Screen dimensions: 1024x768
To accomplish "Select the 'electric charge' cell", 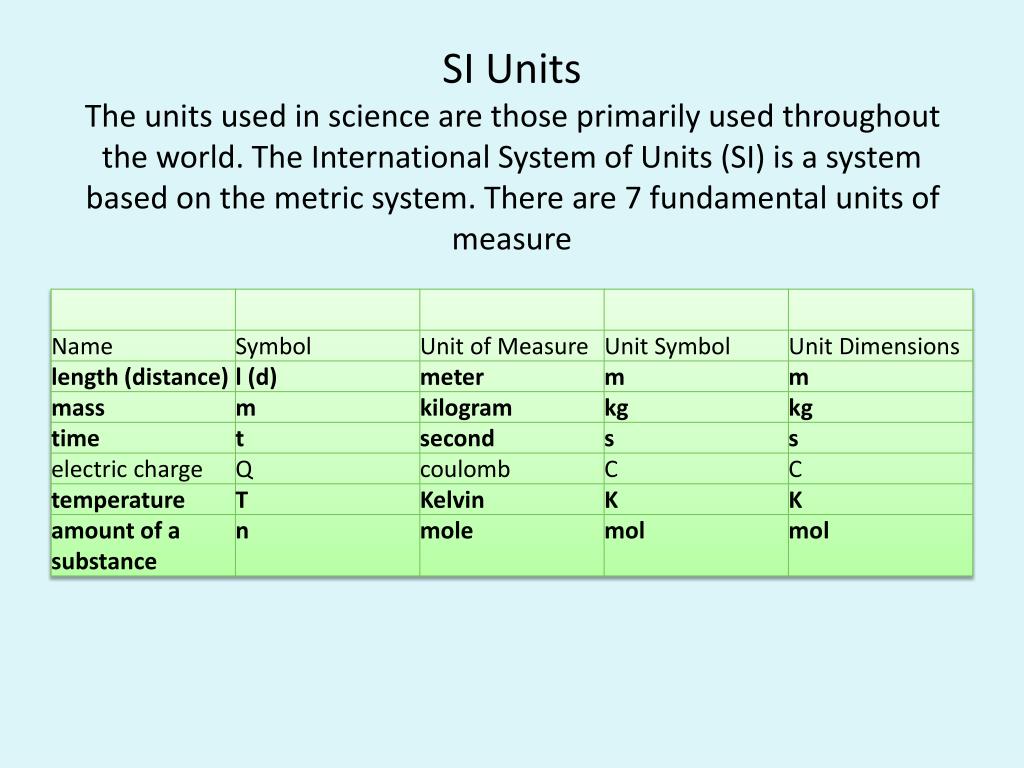I will coord(143,469).
